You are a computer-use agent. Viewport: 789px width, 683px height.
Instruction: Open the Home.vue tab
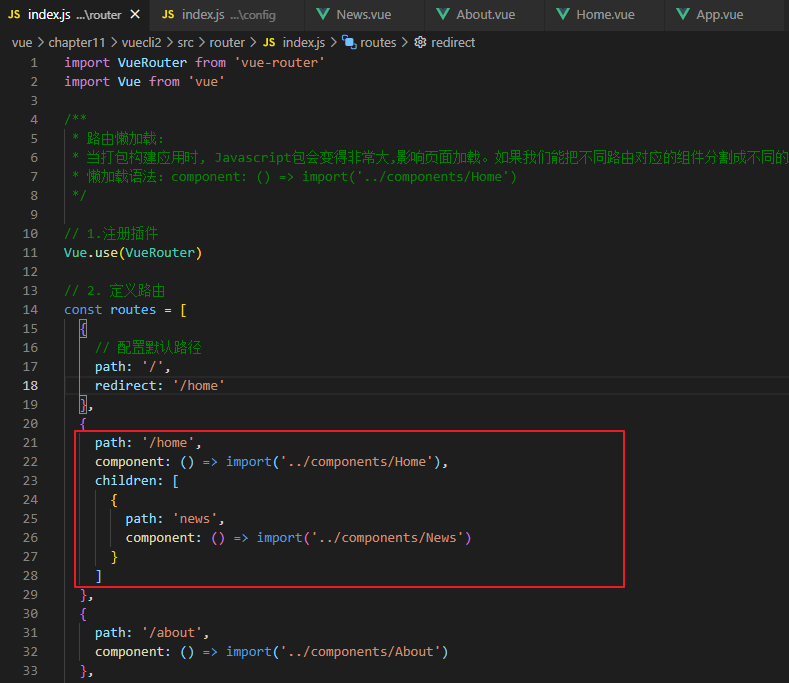[x=605, y=15]
